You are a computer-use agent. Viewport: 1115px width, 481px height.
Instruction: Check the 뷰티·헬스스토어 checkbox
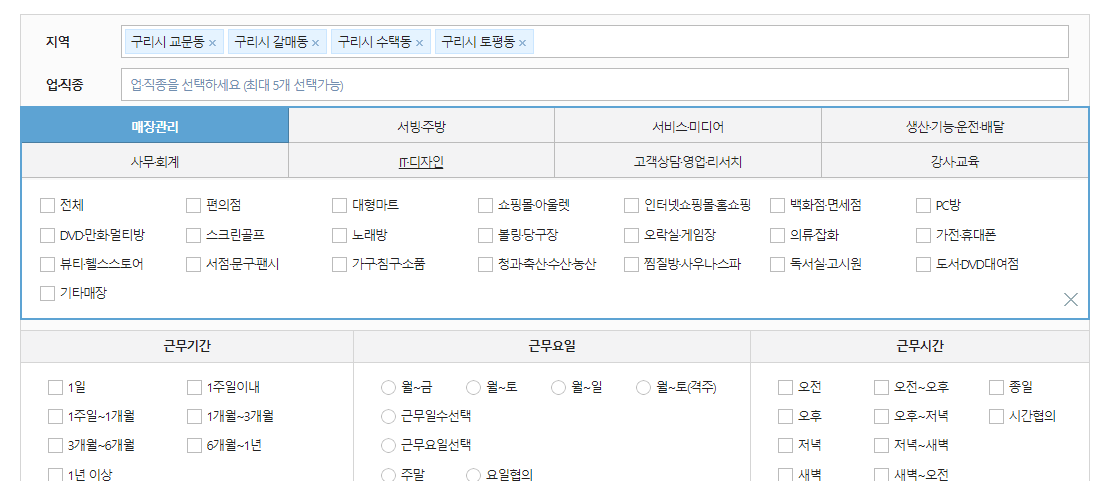(48, 265)
